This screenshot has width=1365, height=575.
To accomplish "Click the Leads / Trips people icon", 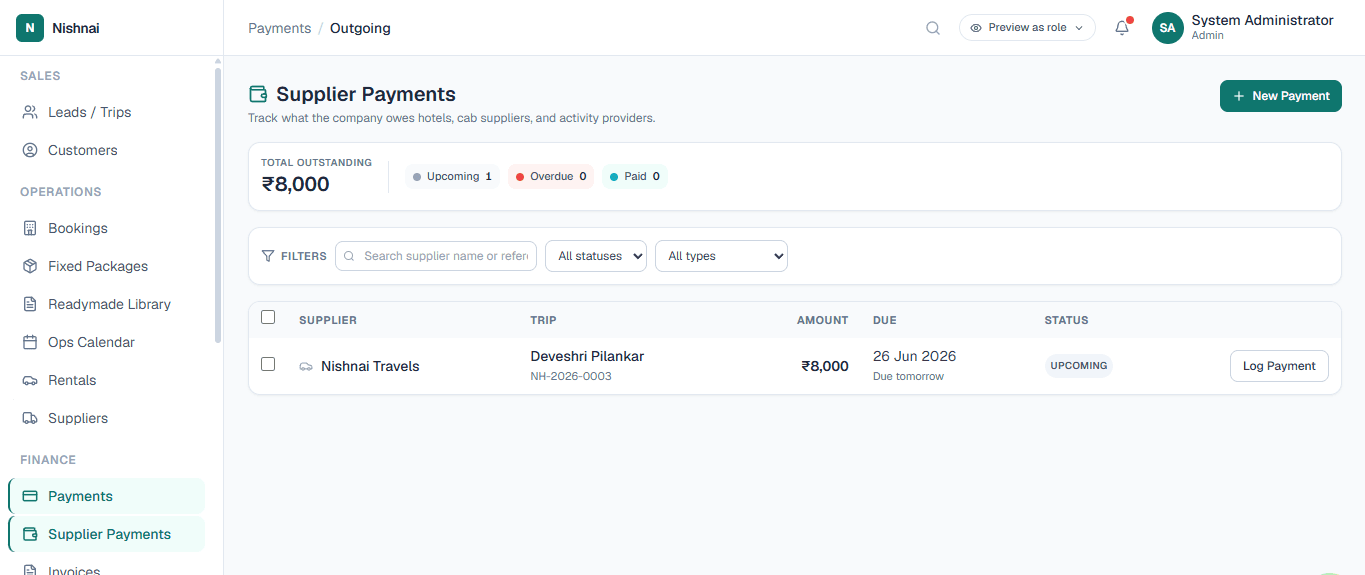I will (x=30, y=112).
